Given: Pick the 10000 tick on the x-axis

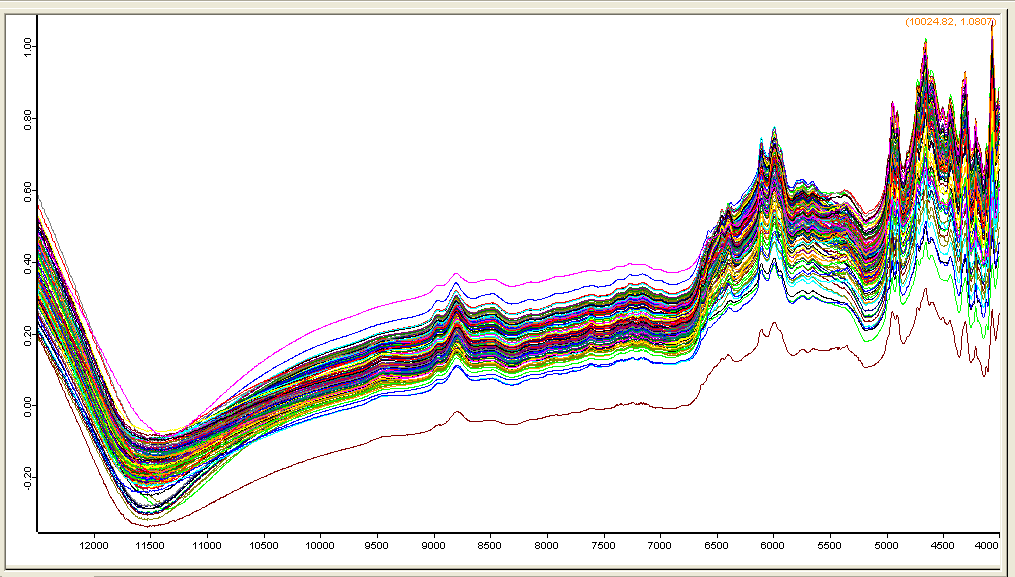Looking at the screenshot, I should pyautogui.click(x=320, y=546).
